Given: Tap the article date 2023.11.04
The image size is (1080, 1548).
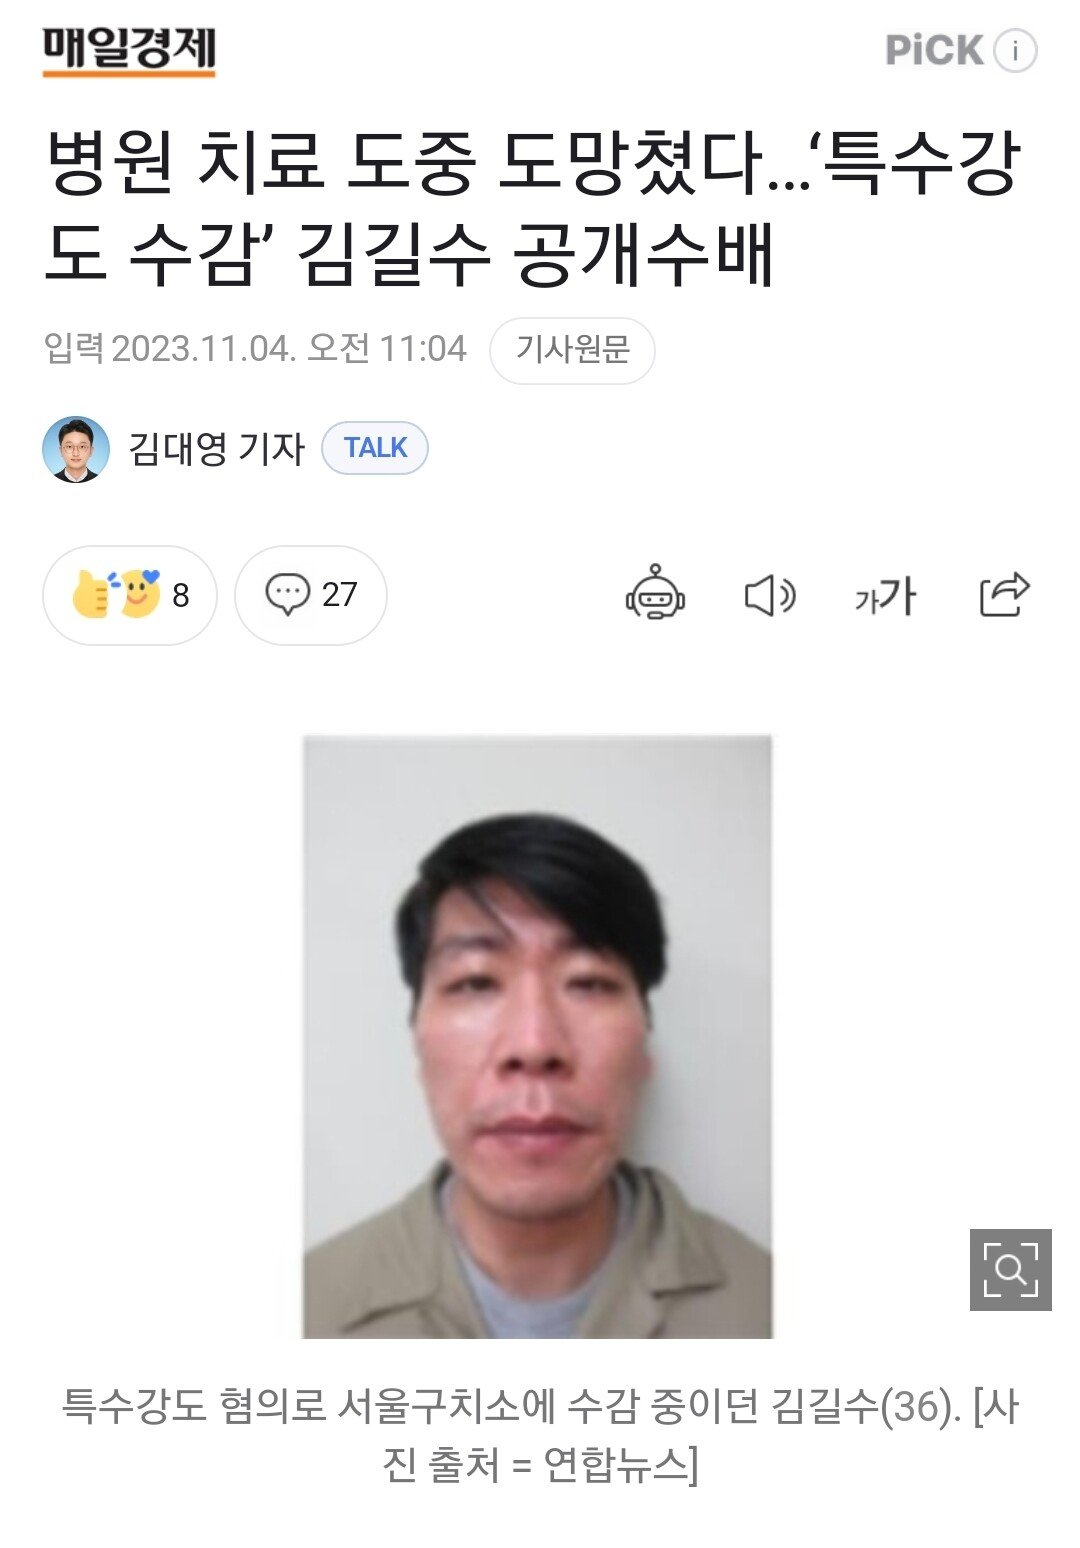Looking at the screenshot, I should (x=203, y=349).
